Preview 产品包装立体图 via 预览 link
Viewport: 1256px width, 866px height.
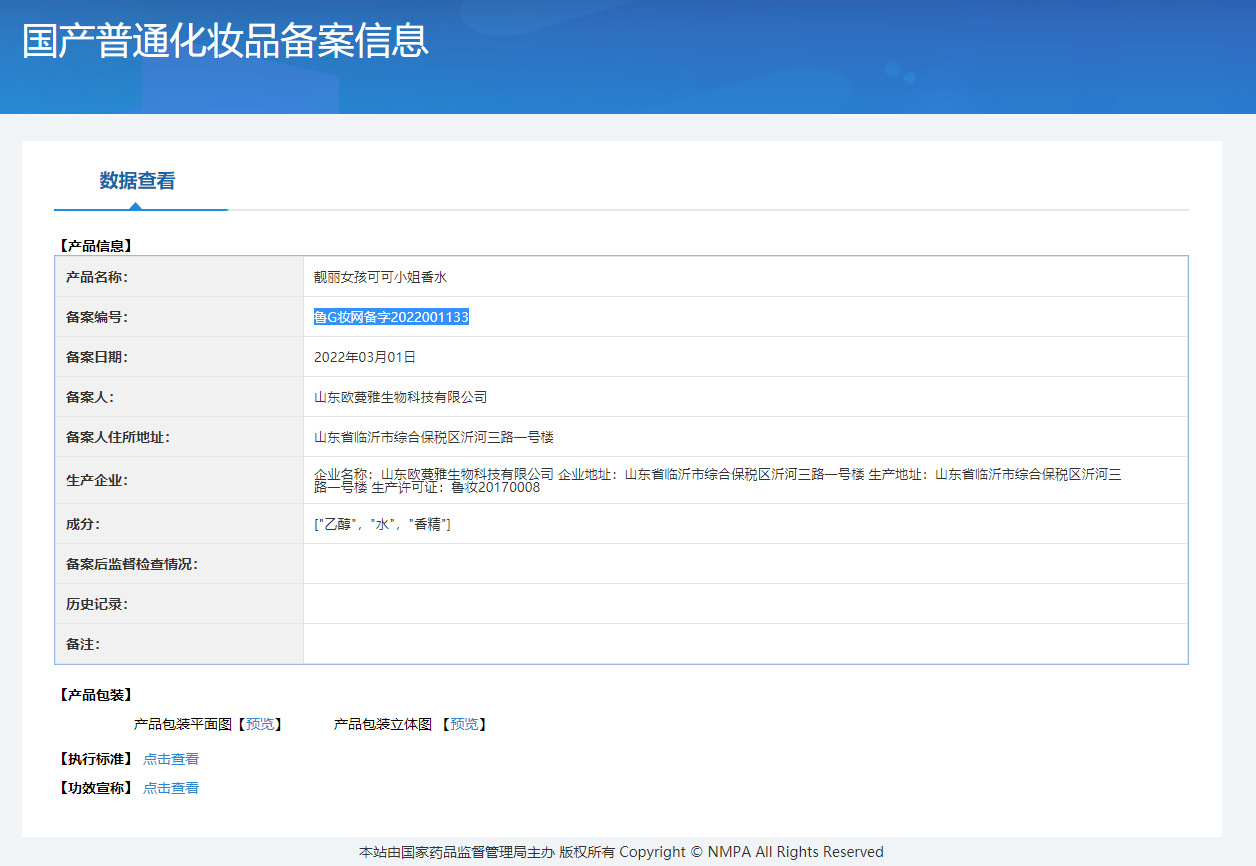464,724
